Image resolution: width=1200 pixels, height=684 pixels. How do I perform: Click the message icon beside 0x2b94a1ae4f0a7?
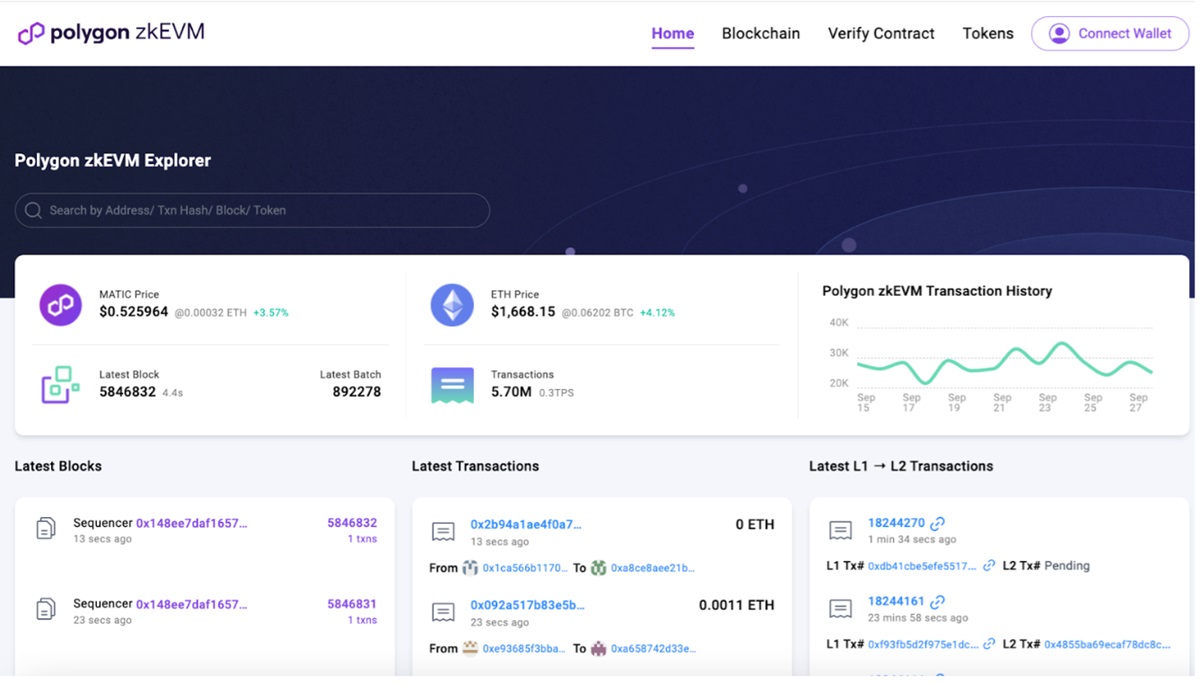click(x=443, y=531)
